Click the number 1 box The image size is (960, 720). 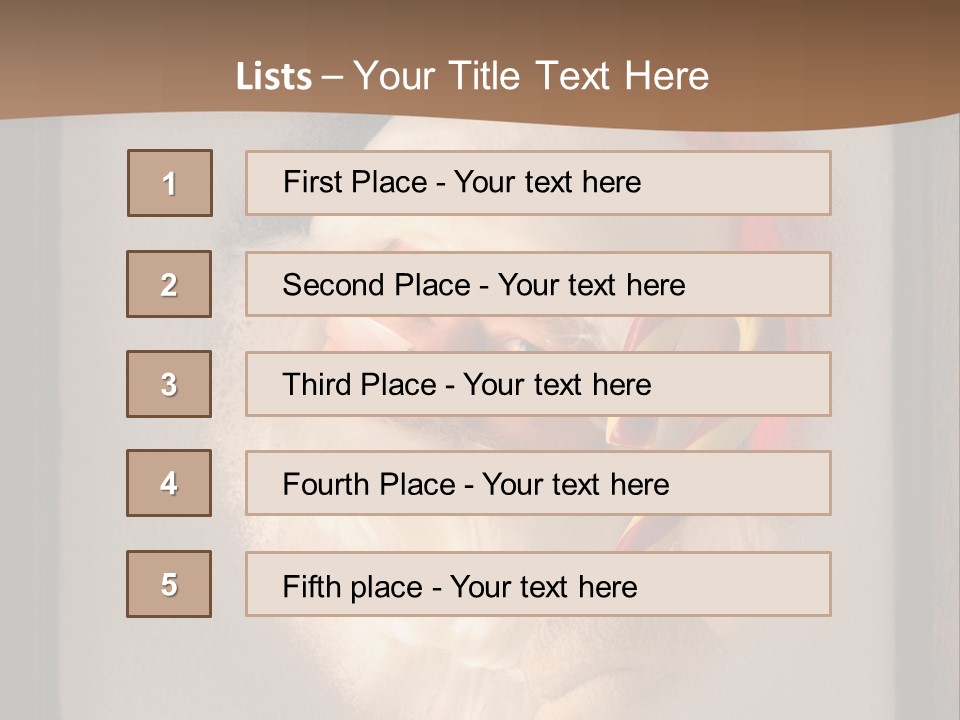pos(170,183)
